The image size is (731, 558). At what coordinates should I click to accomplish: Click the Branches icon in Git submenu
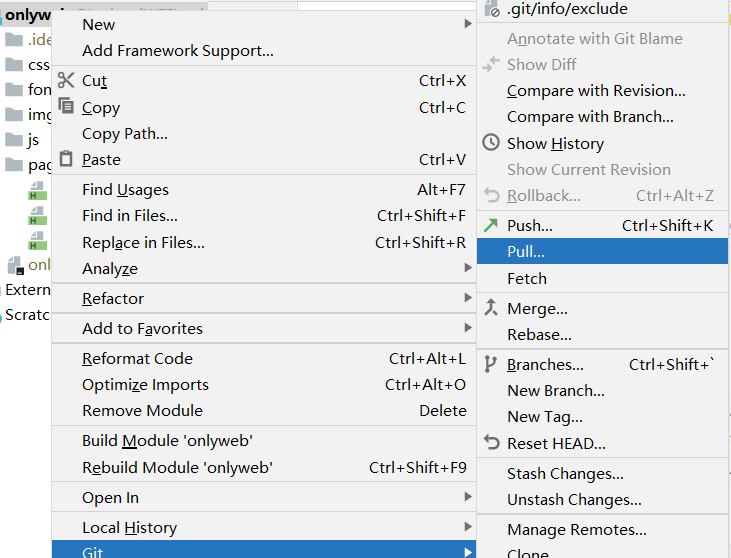(490, 364)
